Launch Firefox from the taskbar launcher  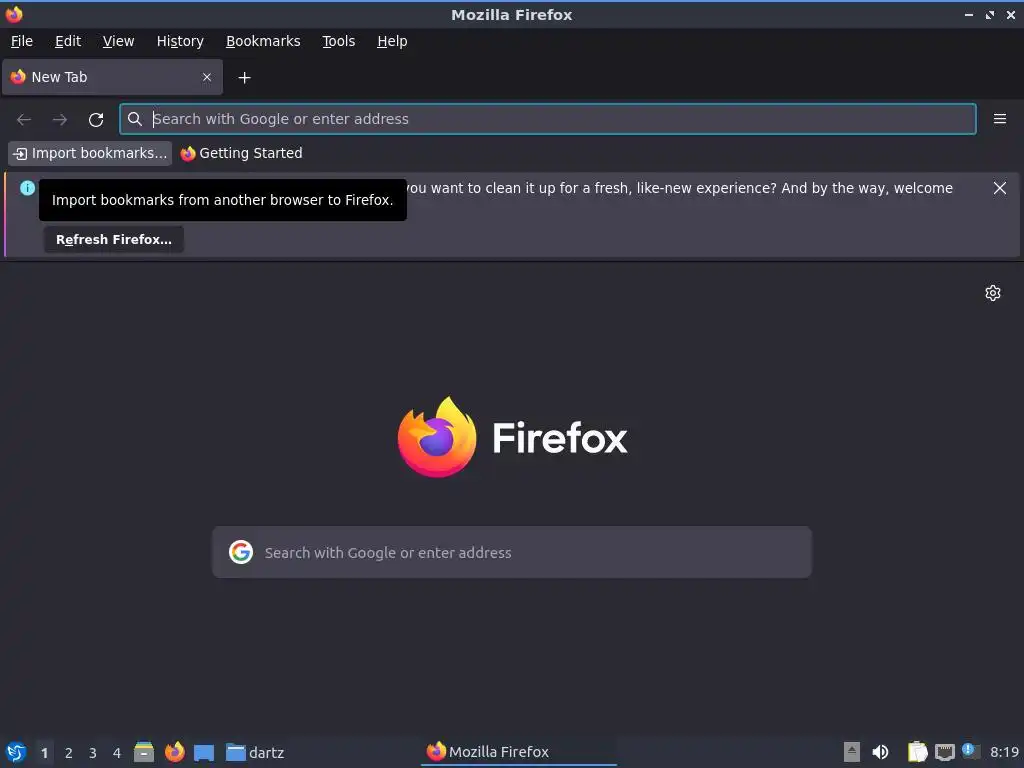pyautogui.click(x=174, y=752)
